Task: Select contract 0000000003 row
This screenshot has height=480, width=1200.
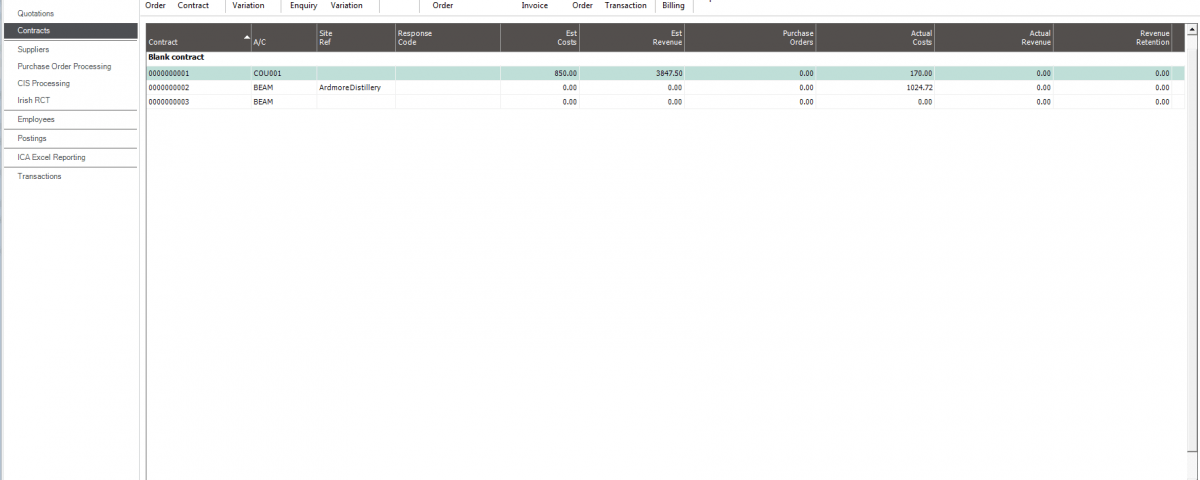Action: (665, 101)
